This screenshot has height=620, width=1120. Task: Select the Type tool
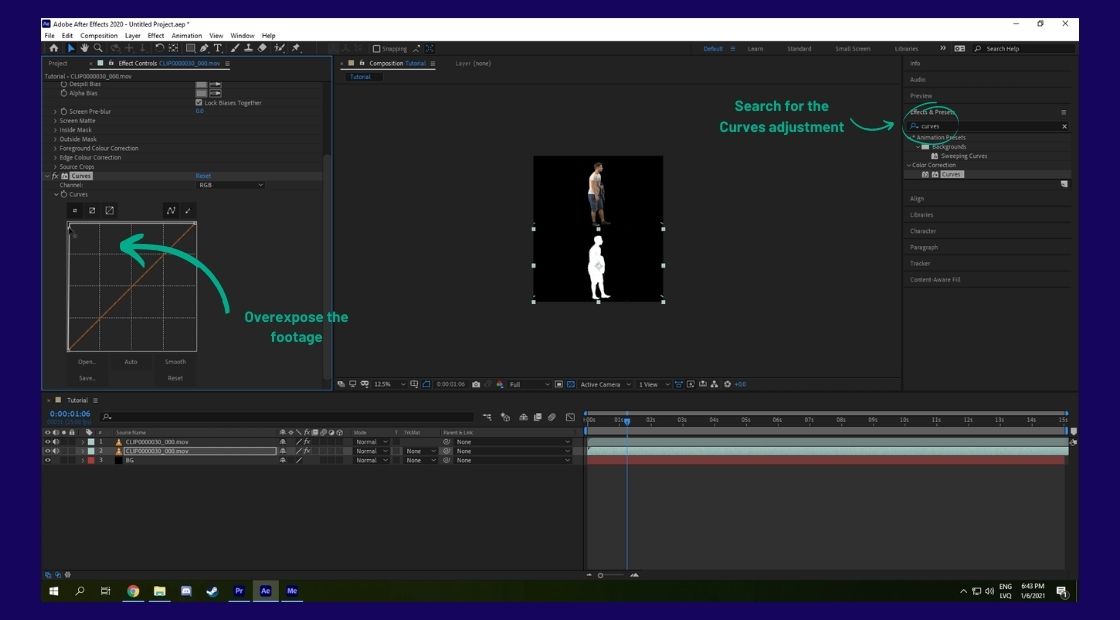click(218, 46)
